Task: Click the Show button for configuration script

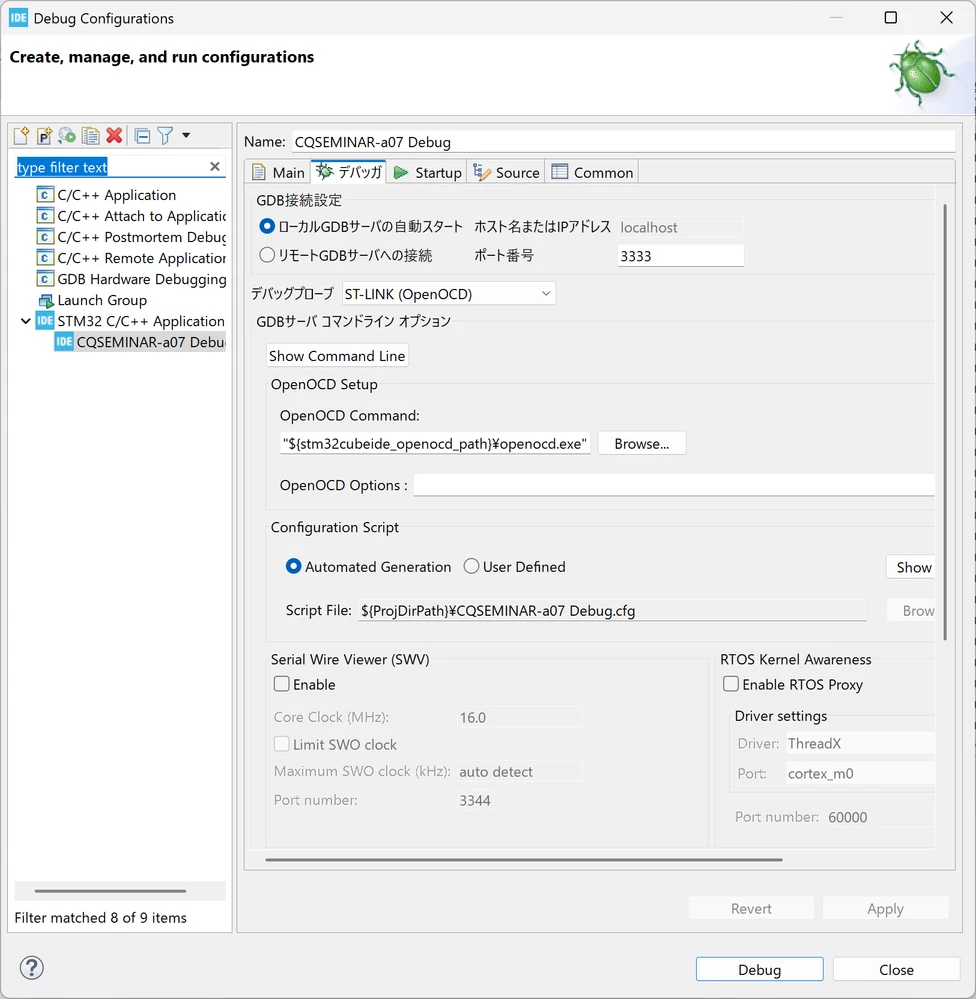Action: click(x=911, y=567)
